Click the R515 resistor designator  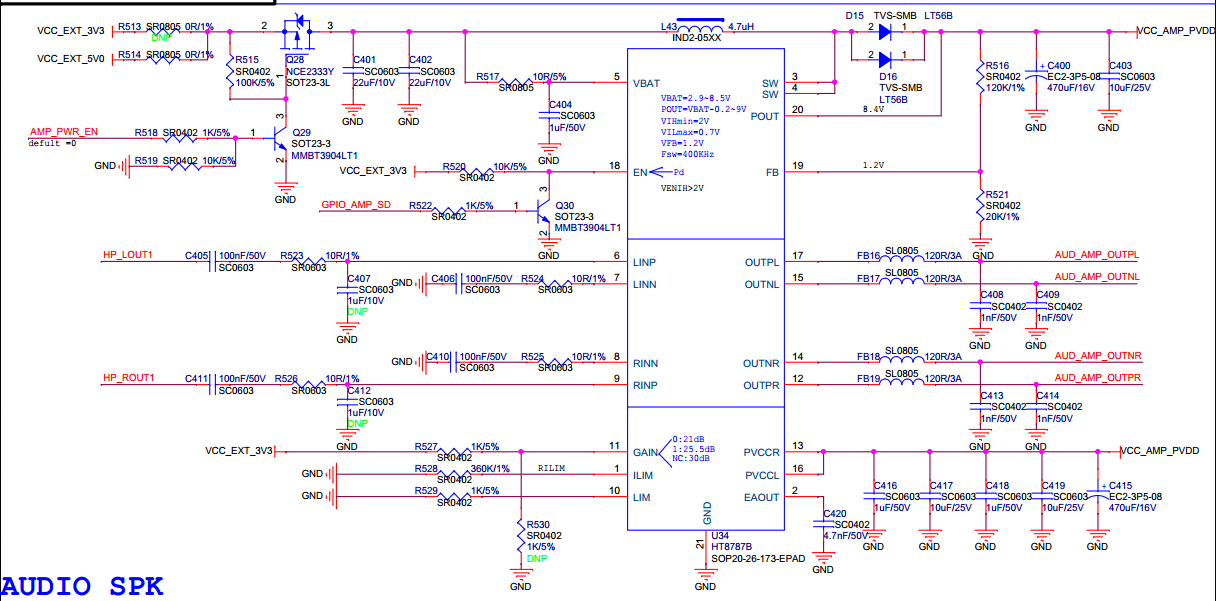point(247,60)
